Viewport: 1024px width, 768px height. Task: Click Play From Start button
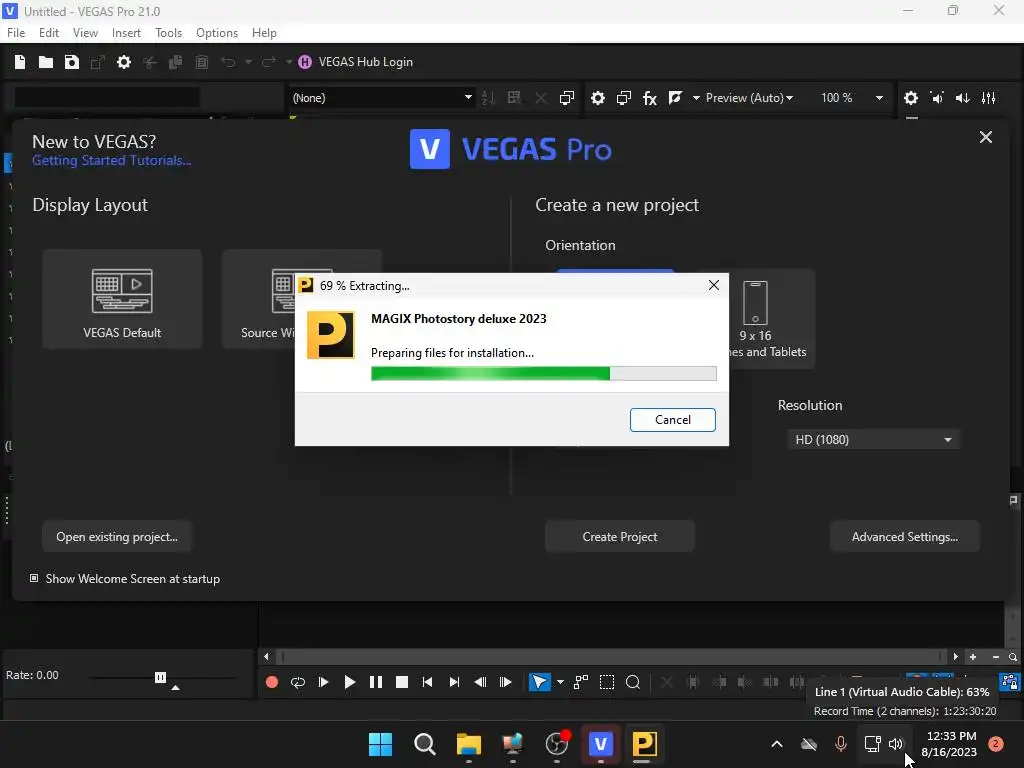tap(323, 682)
